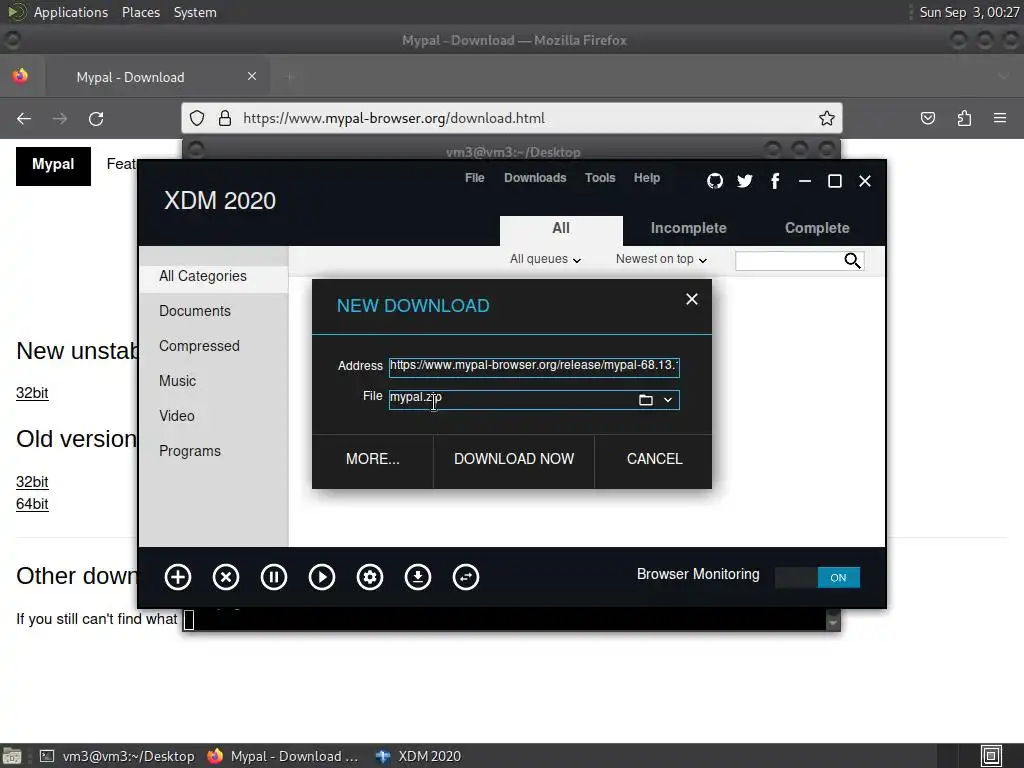This screenshot has width=1024, height=768.
Task: Open the Applications menu
Action: pyautogui.click(x=71, y=12)
